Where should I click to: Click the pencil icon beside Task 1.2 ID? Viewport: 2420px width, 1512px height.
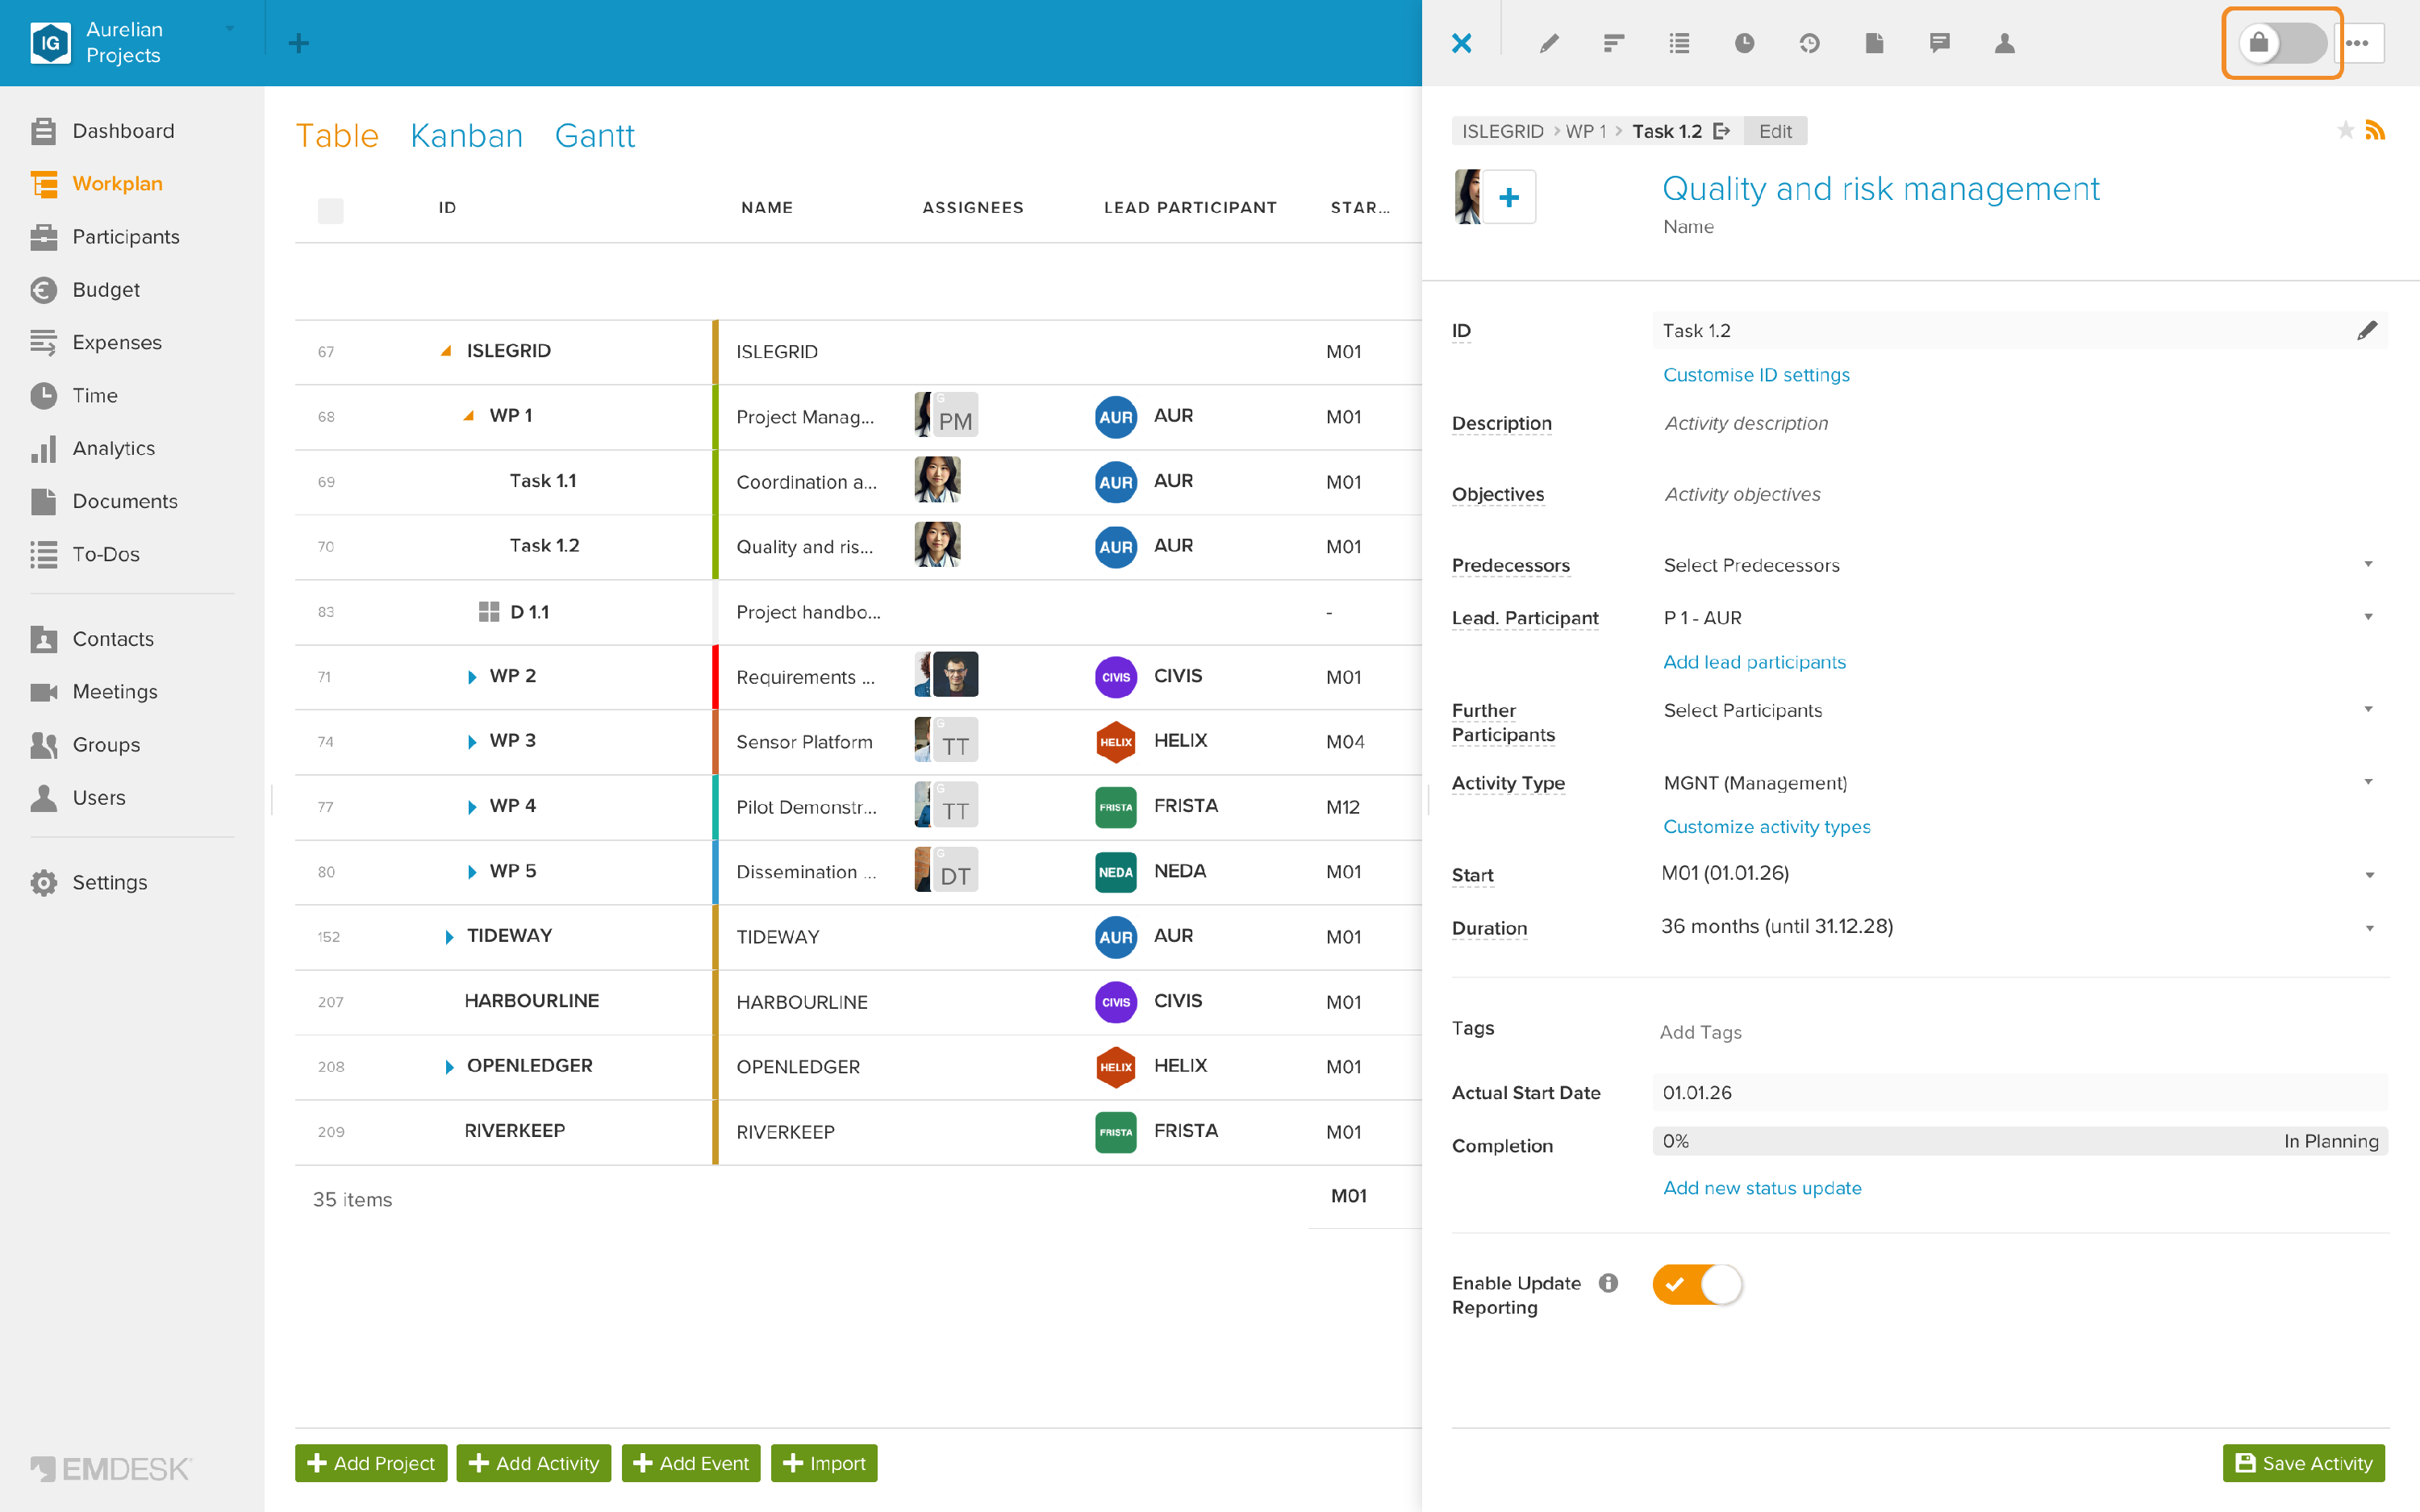(x=2367, y=331)
